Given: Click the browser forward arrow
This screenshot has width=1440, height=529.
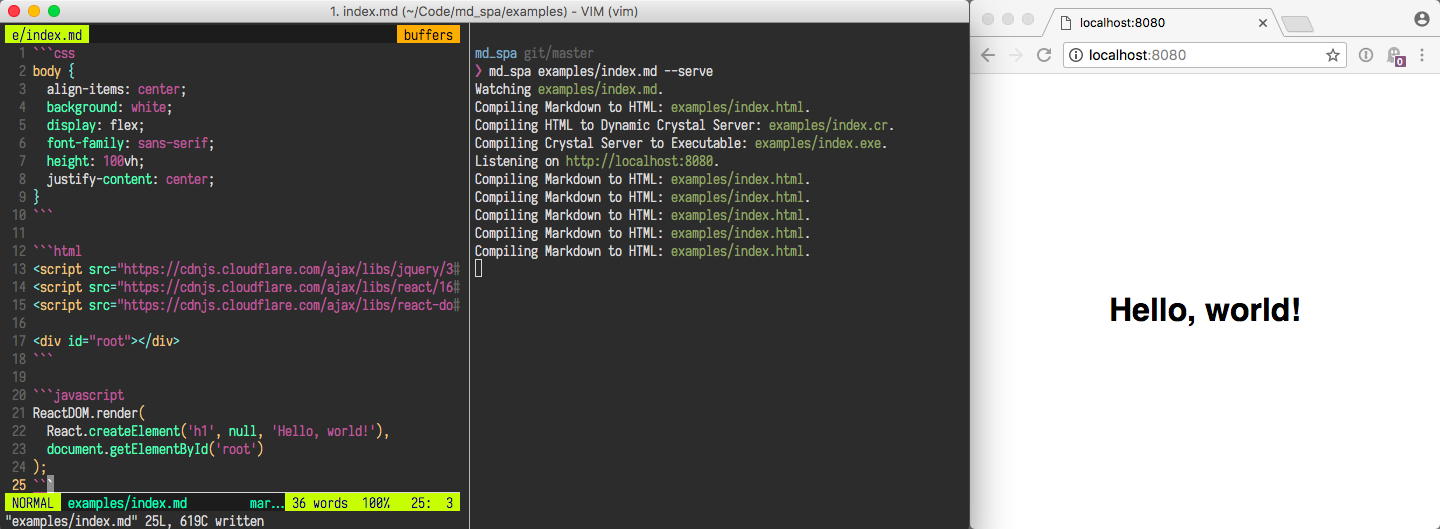Looking at the screenshot, I should click(x=1016, y=55).
